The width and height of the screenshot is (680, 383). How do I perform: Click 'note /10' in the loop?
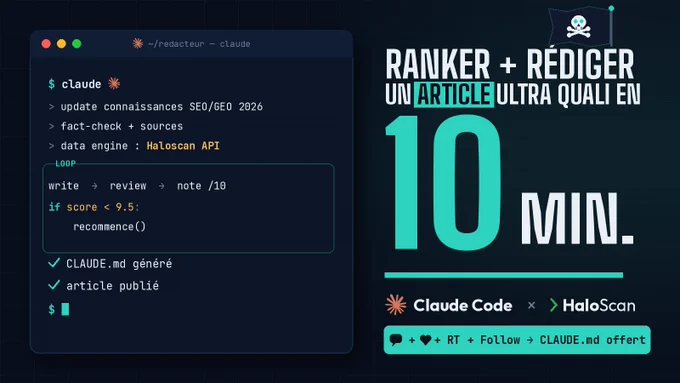pos(201,186)
